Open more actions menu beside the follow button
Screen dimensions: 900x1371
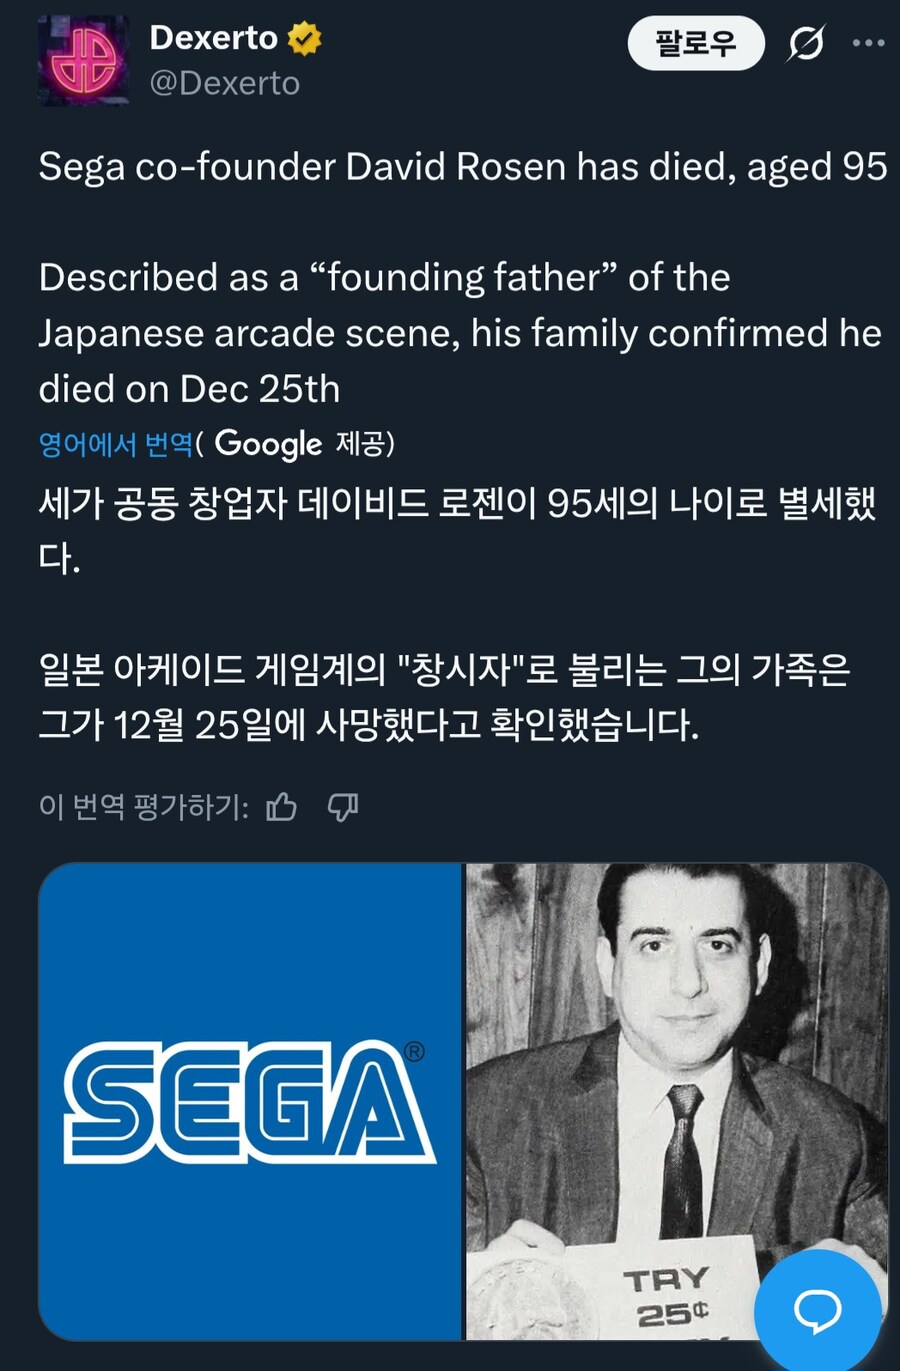(868, 44)
